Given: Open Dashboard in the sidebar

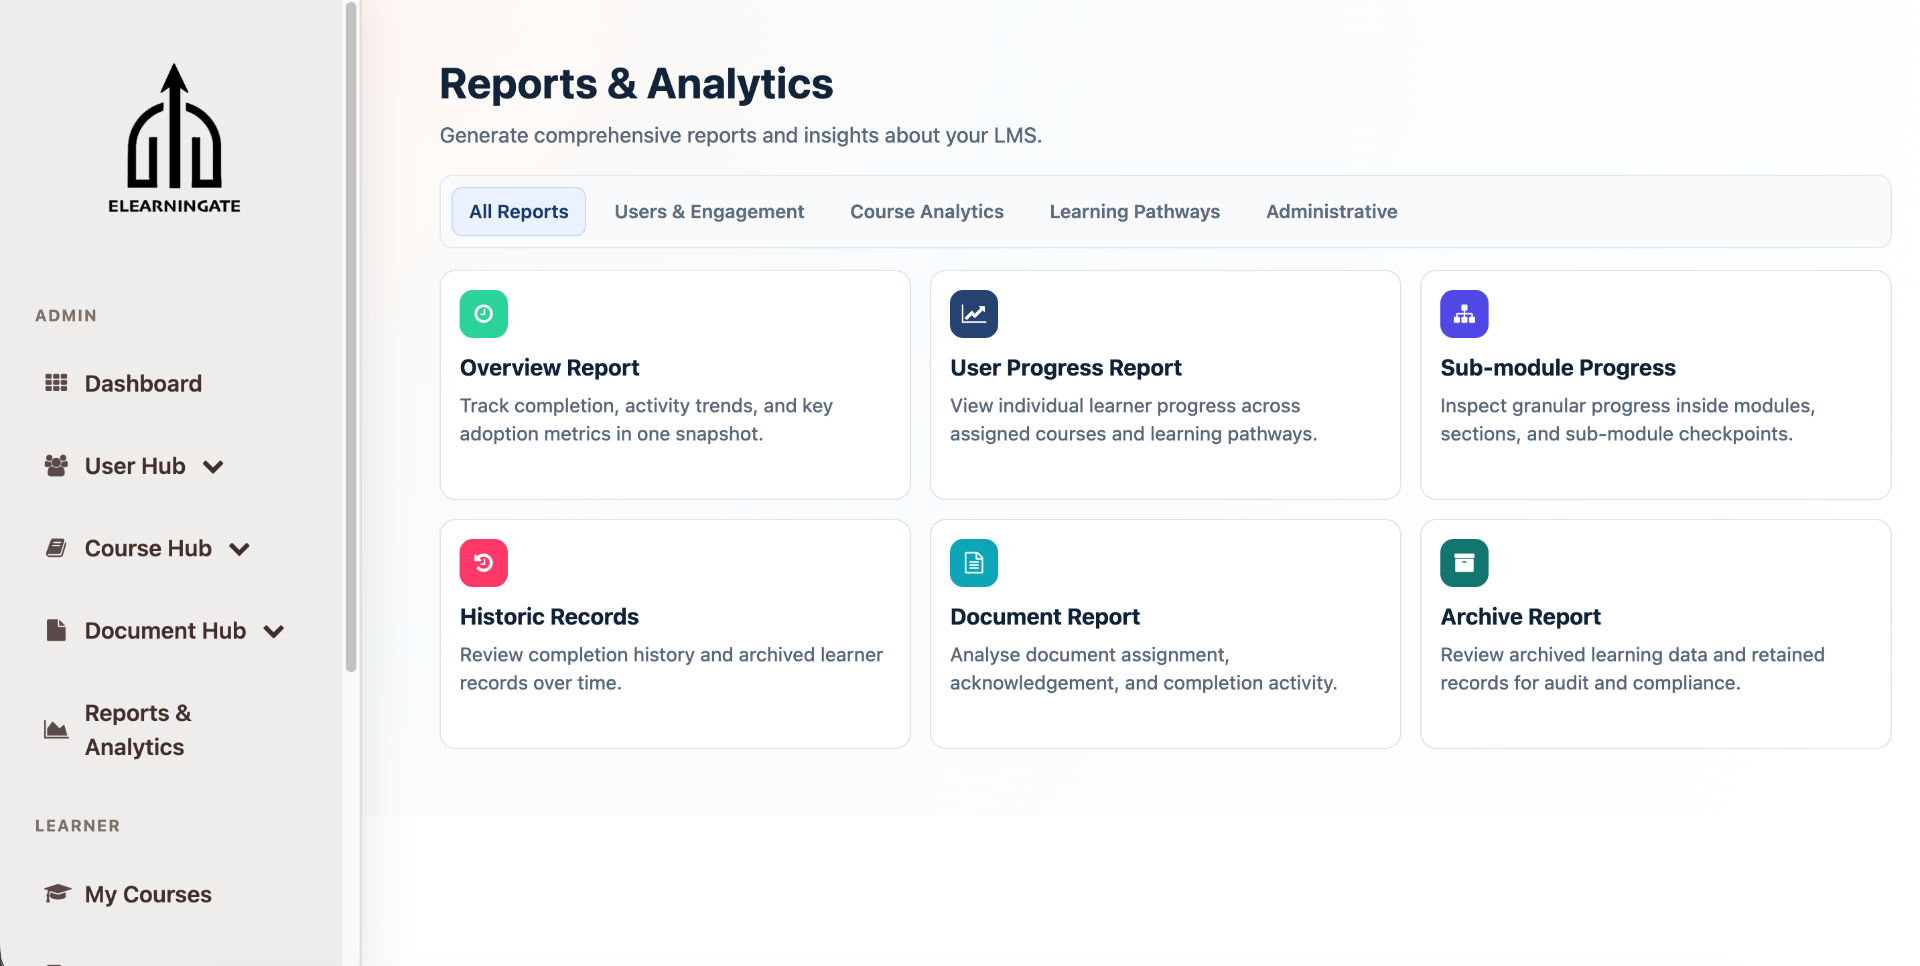Looking at the screenshot, I should (143, 384).
